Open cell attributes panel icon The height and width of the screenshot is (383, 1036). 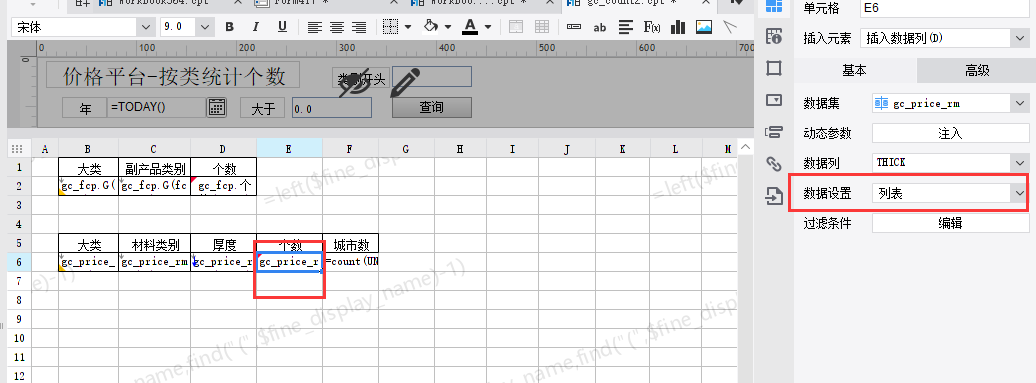[774, 37]
